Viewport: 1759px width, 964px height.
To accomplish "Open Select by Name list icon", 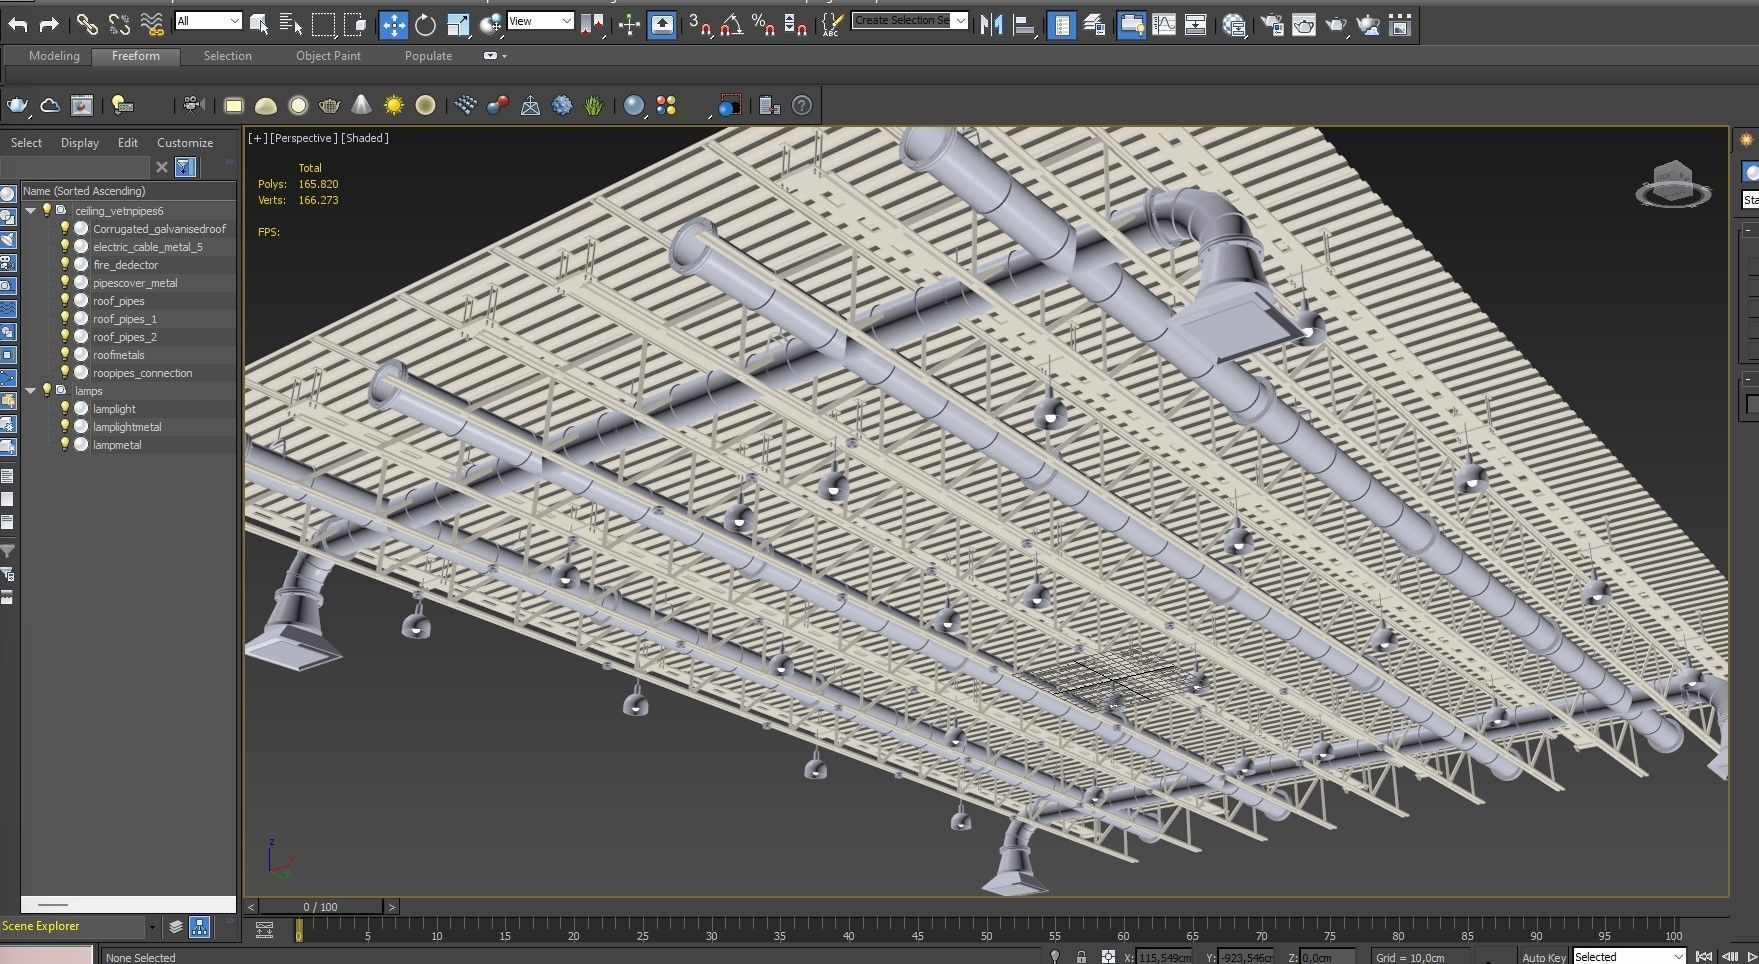I will pyautogui.click(x=291, y=24).
